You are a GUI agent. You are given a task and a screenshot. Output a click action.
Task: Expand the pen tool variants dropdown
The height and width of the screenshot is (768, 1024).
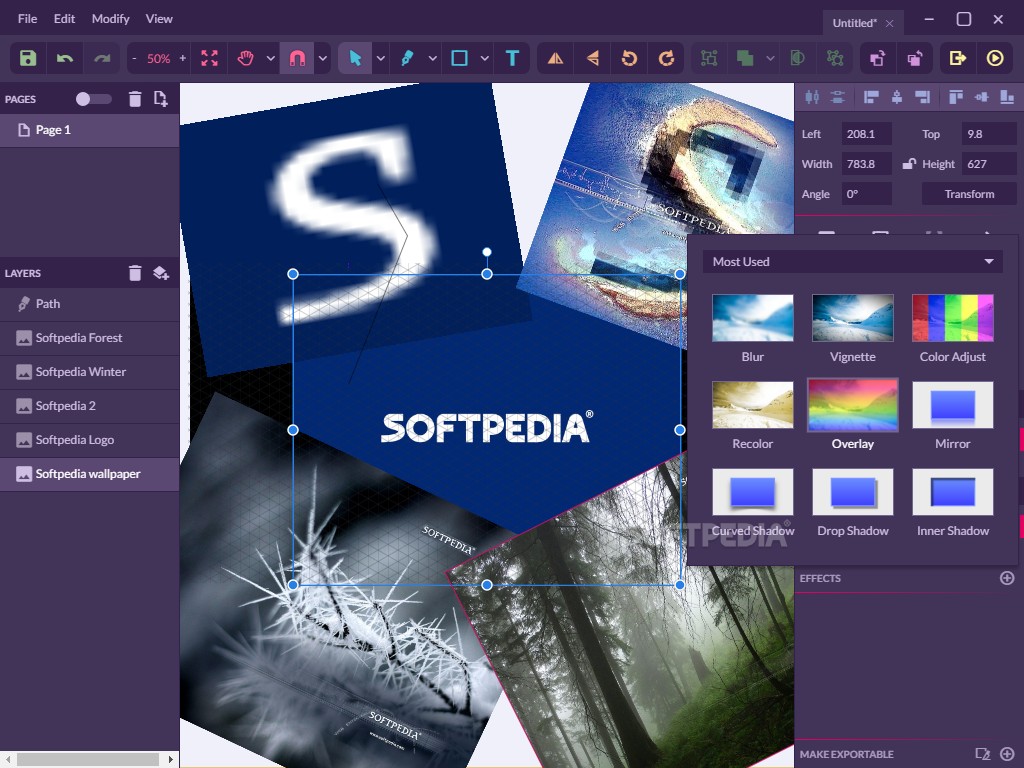[x=432, y=58]
